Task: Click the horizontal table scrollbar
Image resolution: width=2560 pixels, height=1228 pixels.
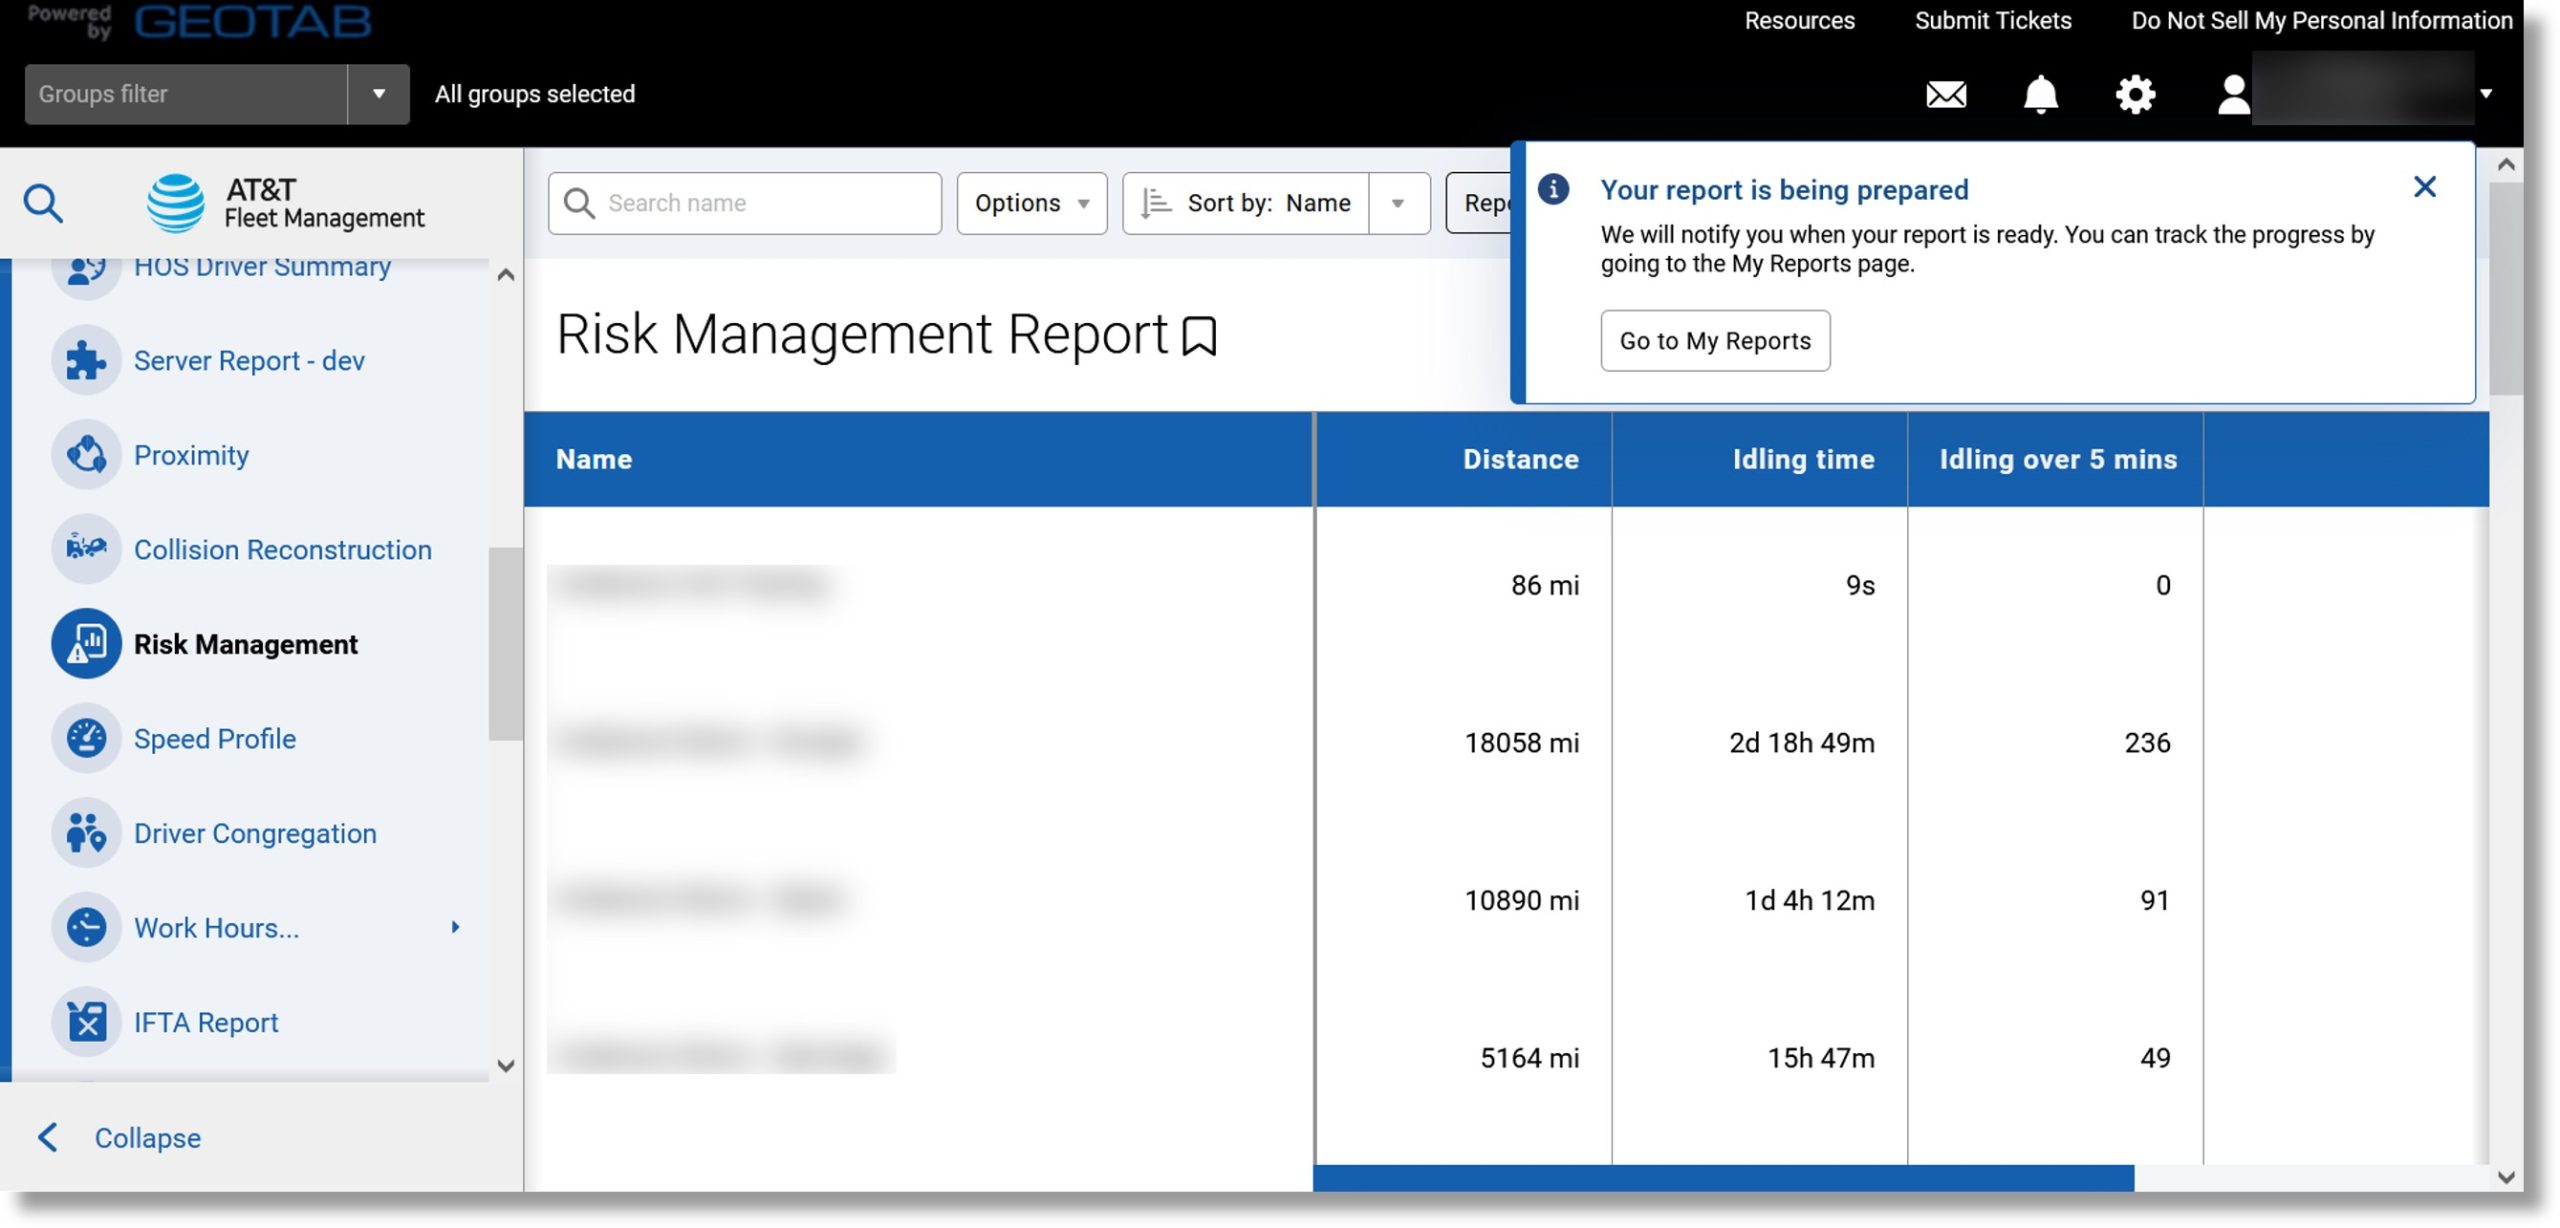Action: [1723, 1178]
